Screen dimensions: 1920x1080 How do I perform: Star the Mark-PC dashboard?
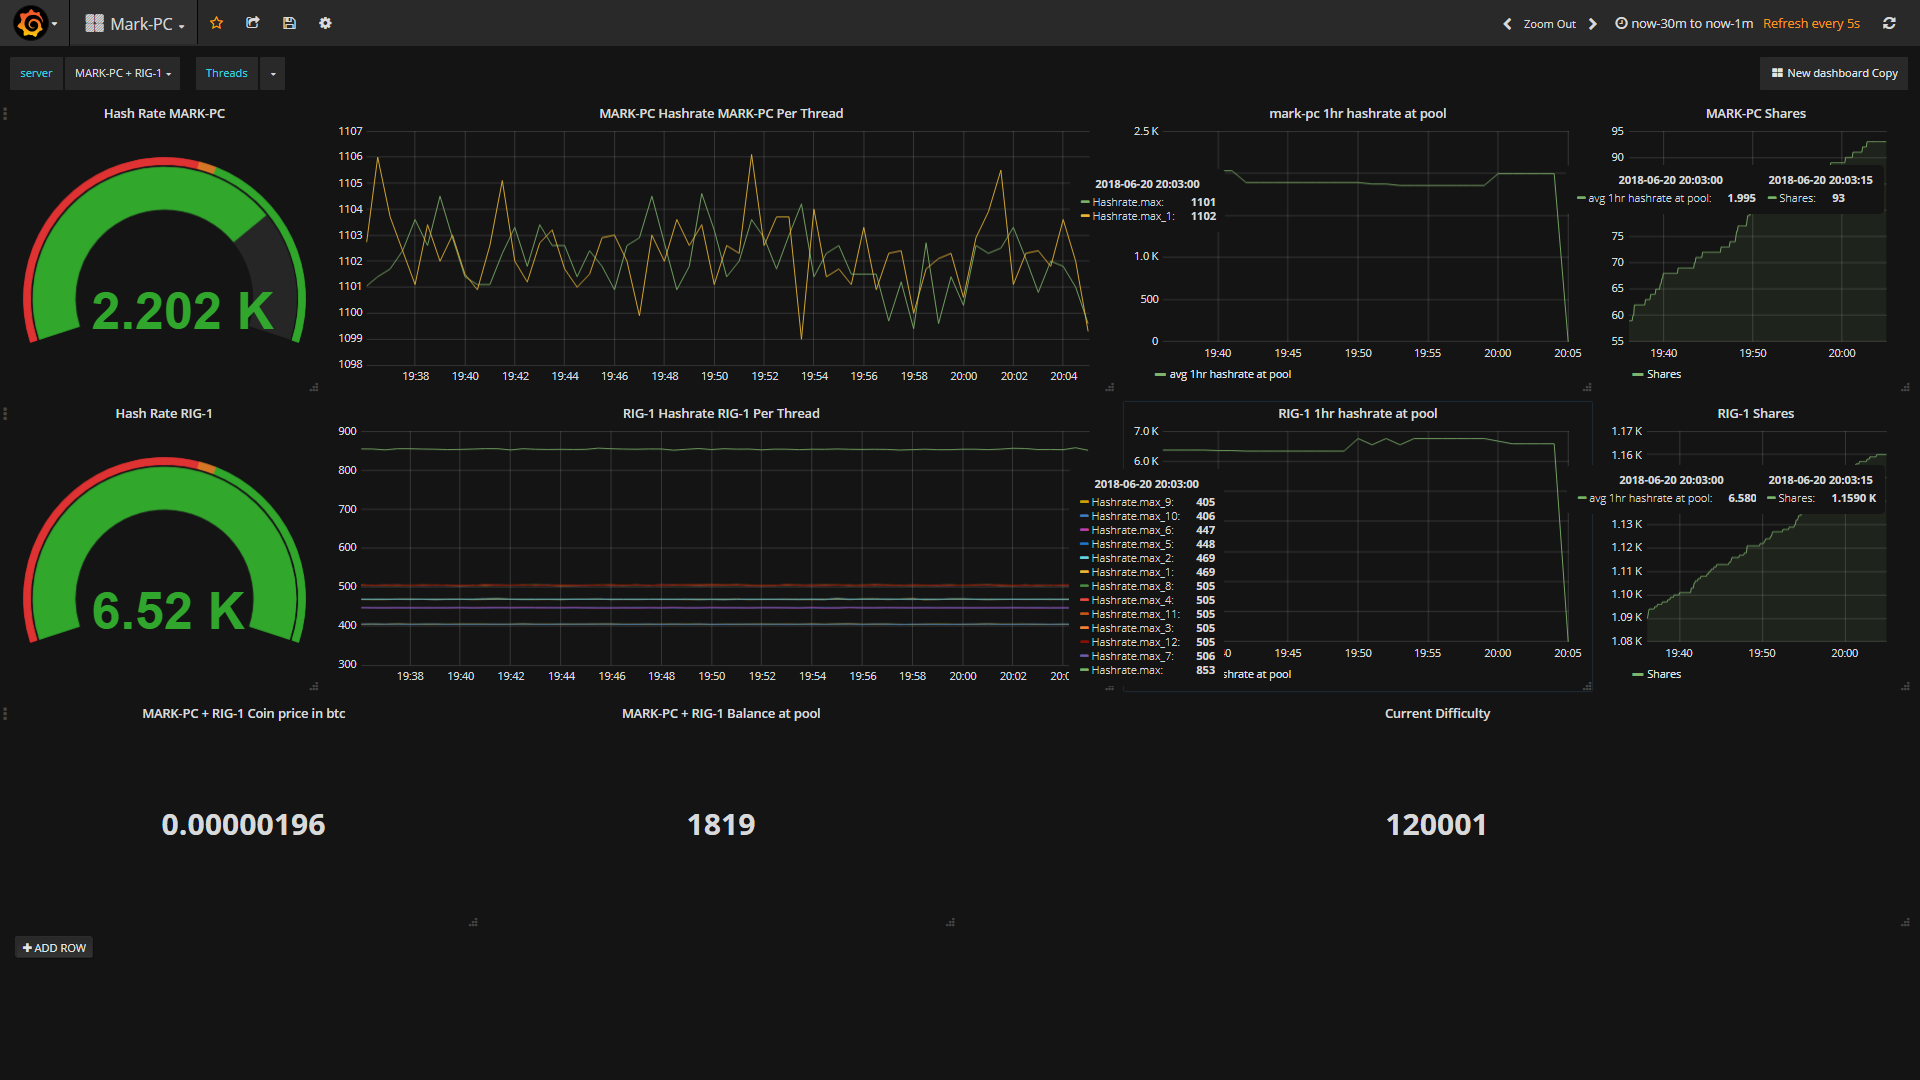216,23
